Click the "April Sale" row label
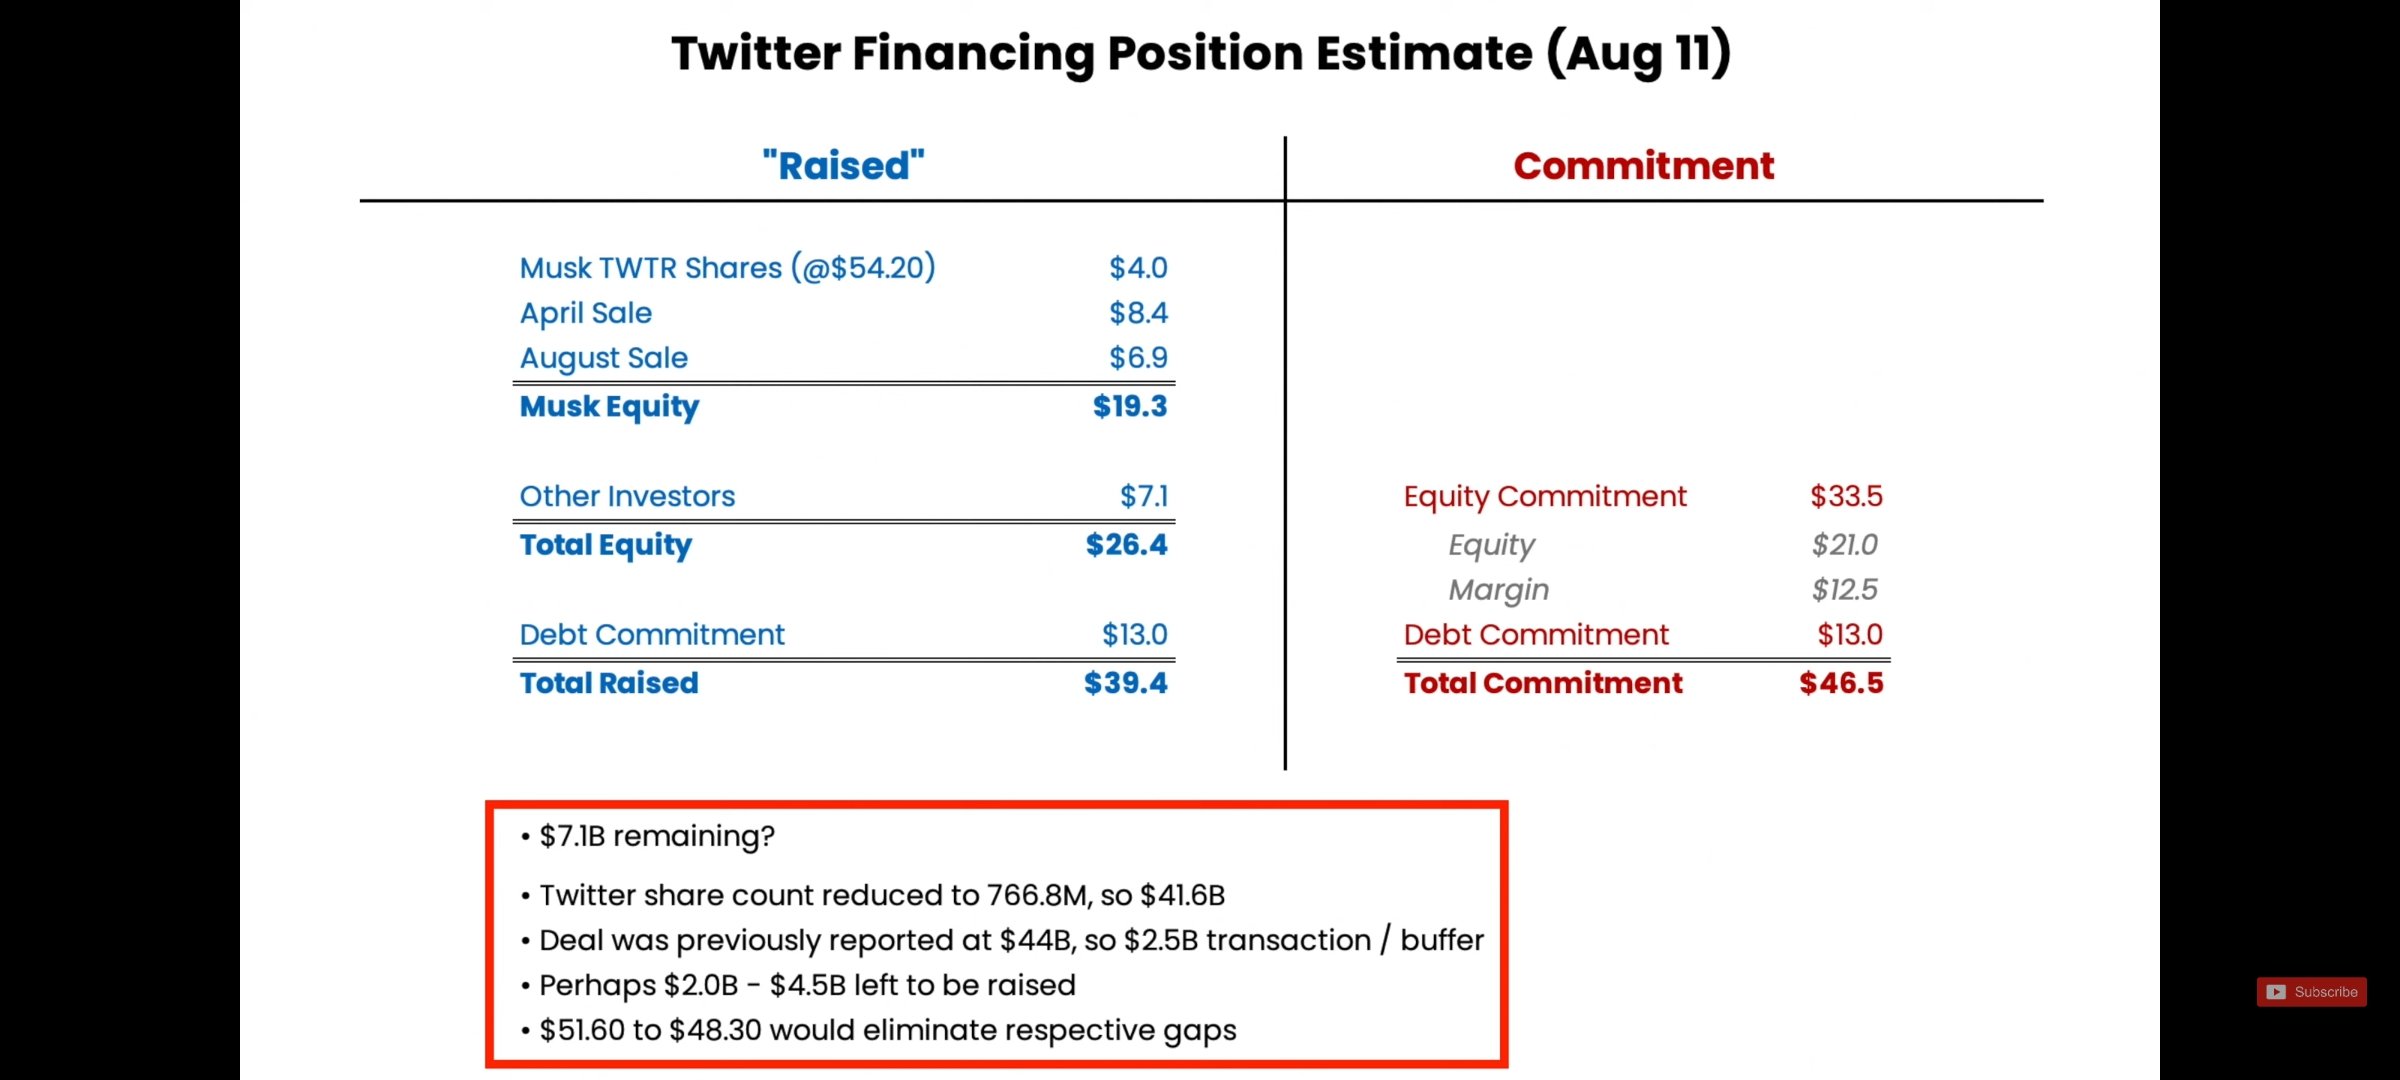The height and width of the screenshot is (1080, 2400). pyautogui.click(x=585, y=313)
